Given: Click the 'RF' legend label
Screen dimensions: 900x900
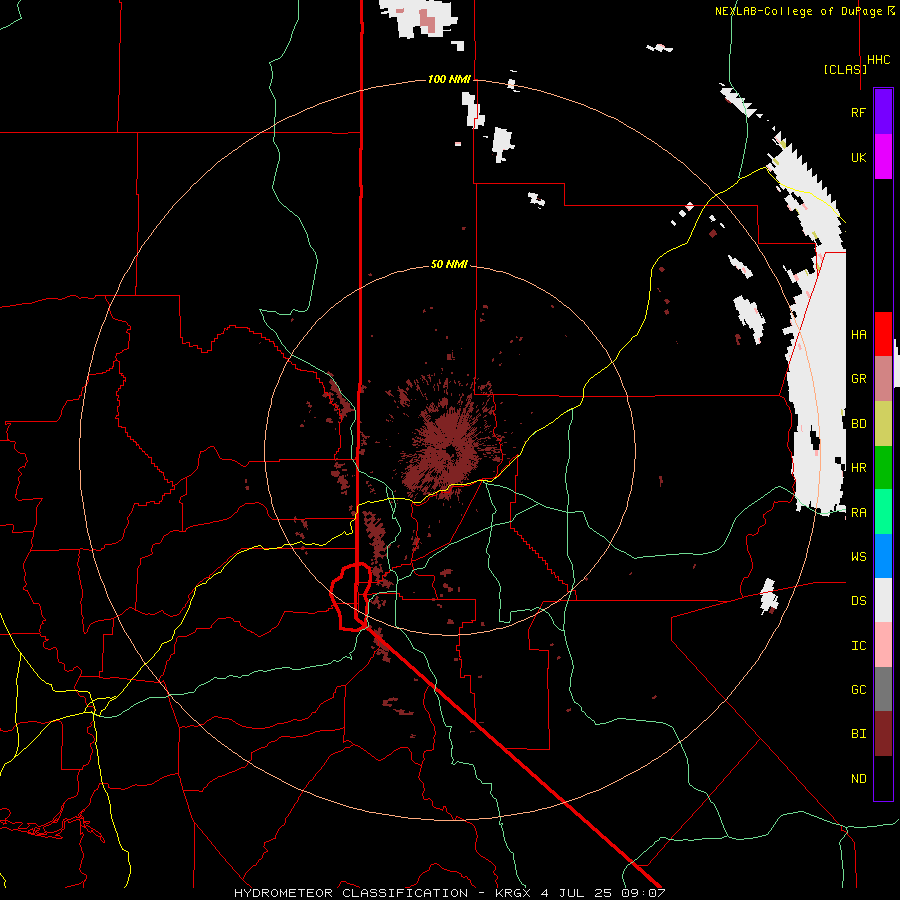Looking at the screenshot, I should pyautogui.click(x=858, y=112).
